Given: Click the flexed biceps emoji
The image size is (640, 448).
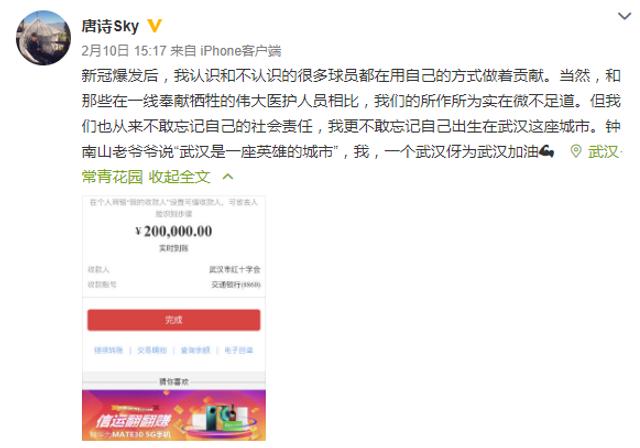Looking at the screenshot, I should point(547,152).
